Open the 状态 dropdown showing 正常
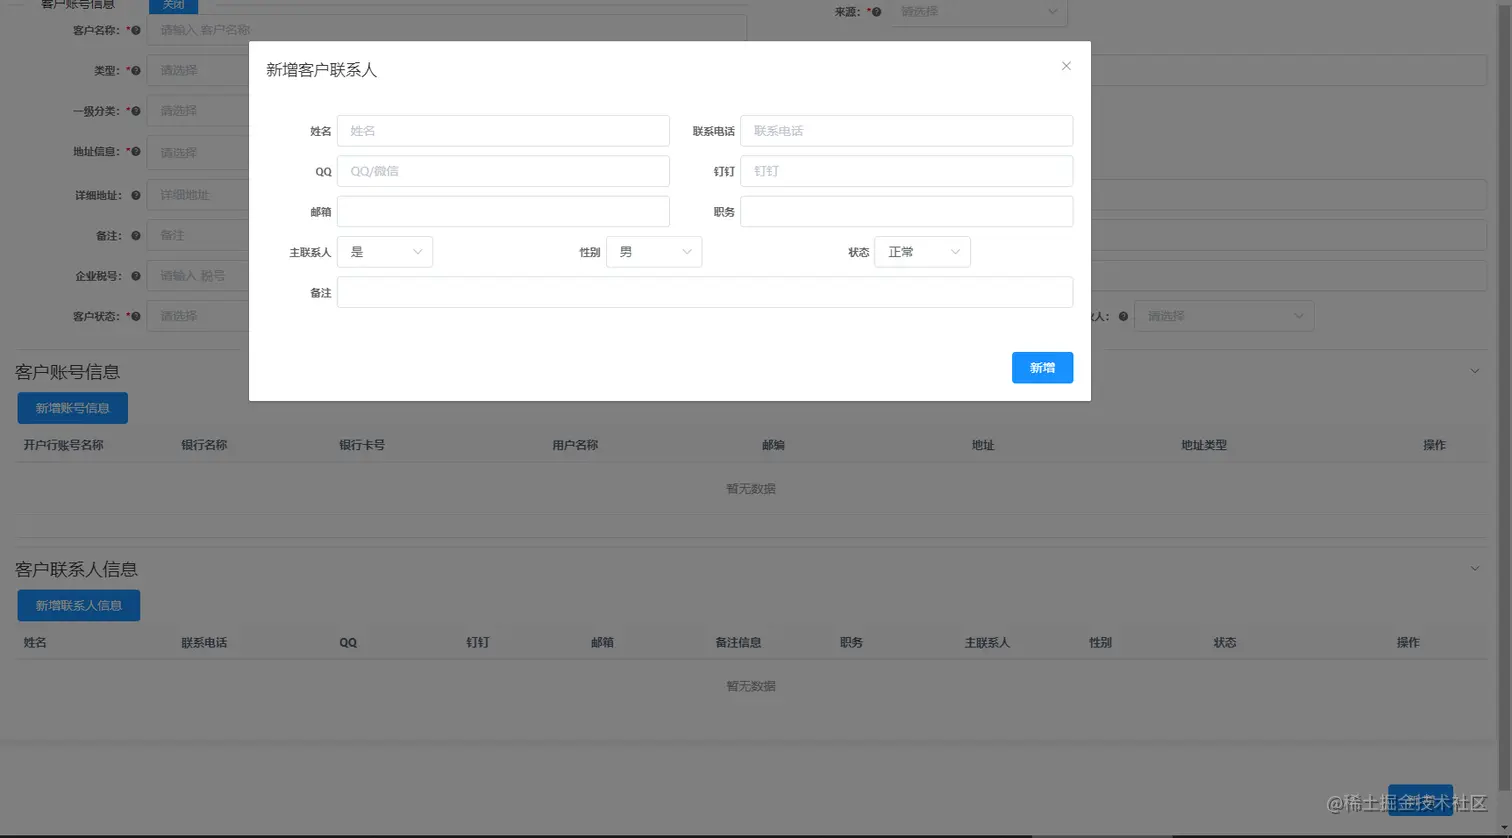Viewport: 1512px width, 838px height. (921, 251)
